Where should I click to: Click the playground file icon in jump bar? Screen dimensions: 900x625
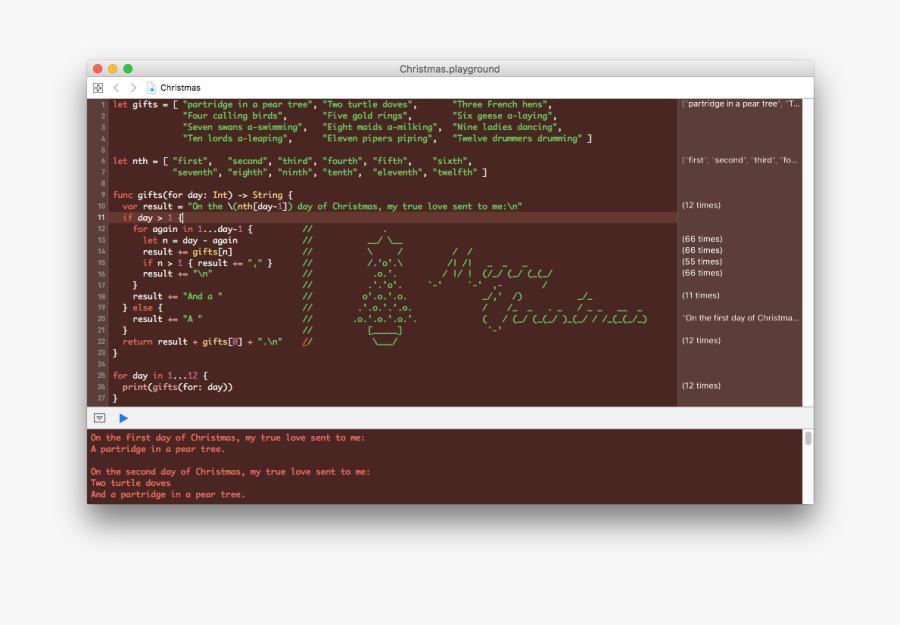[151, 88]
